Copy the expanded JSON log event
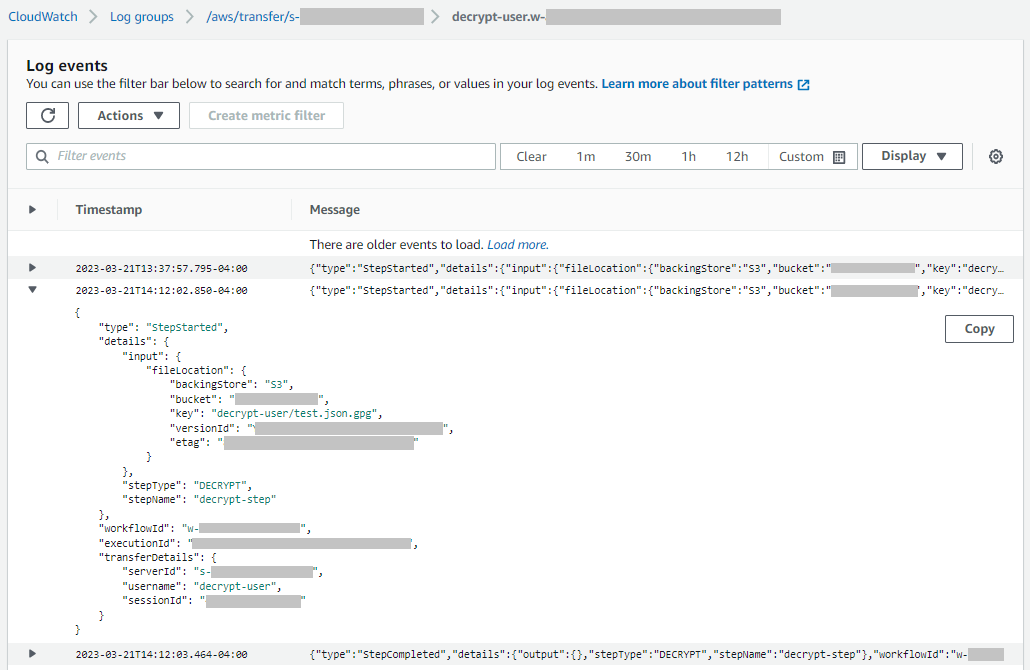 (978, 328)
